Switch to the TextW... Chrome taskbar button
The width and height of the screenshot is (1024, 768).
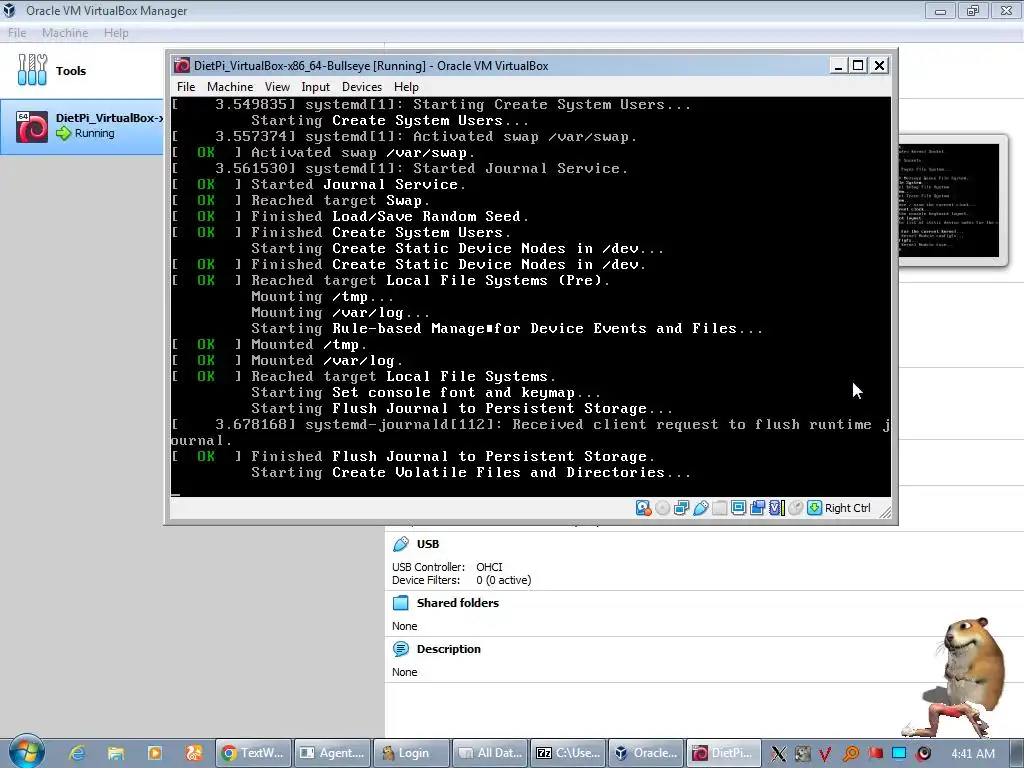pyautogui.click(x=254, y=753)
